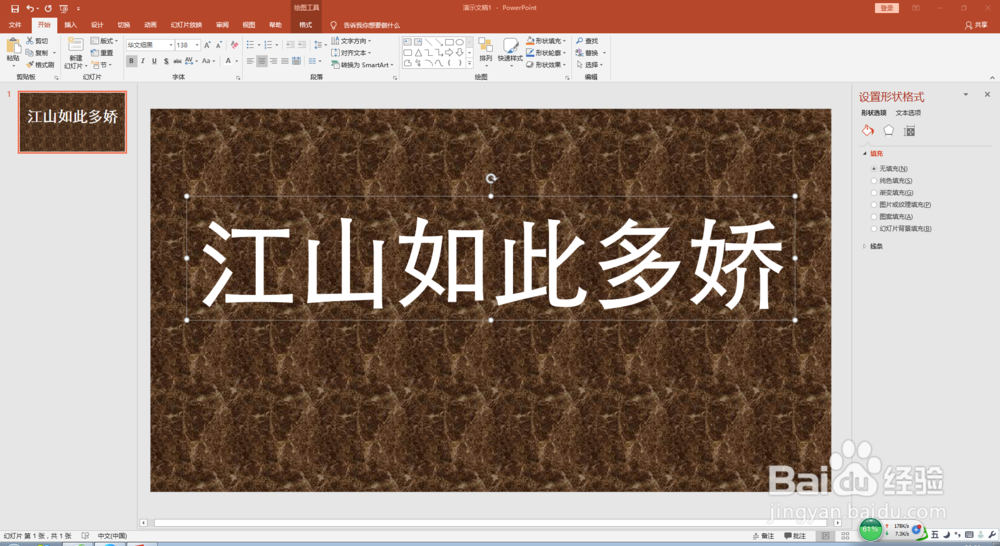Open the font size 138 dropdown

click(x=197, y=45)
